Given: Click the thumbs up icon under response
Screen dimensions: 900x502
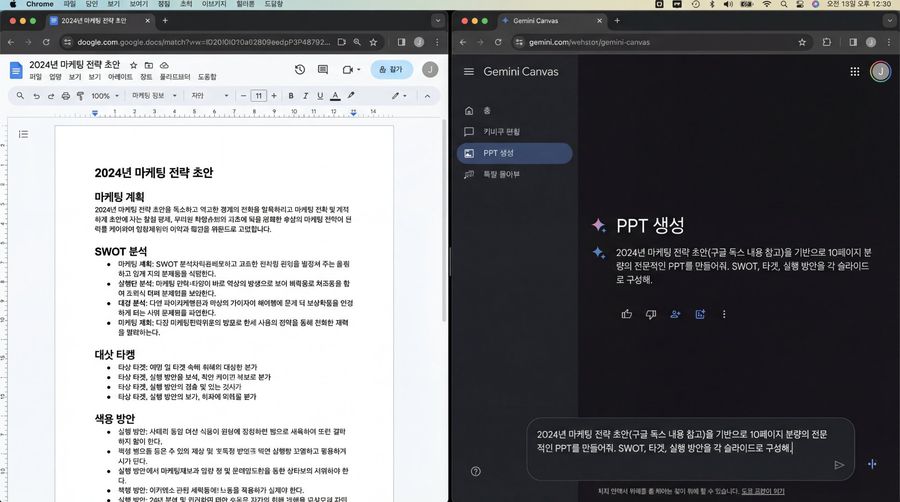Looking at the screenshot, I should pos(626,313).
